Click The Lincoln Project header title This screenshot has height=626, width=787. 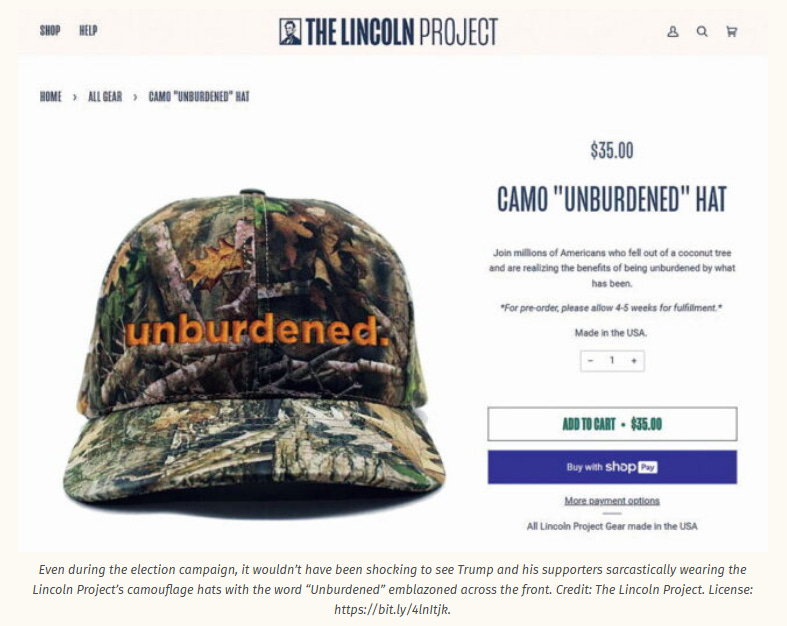(x=402, y=32)
